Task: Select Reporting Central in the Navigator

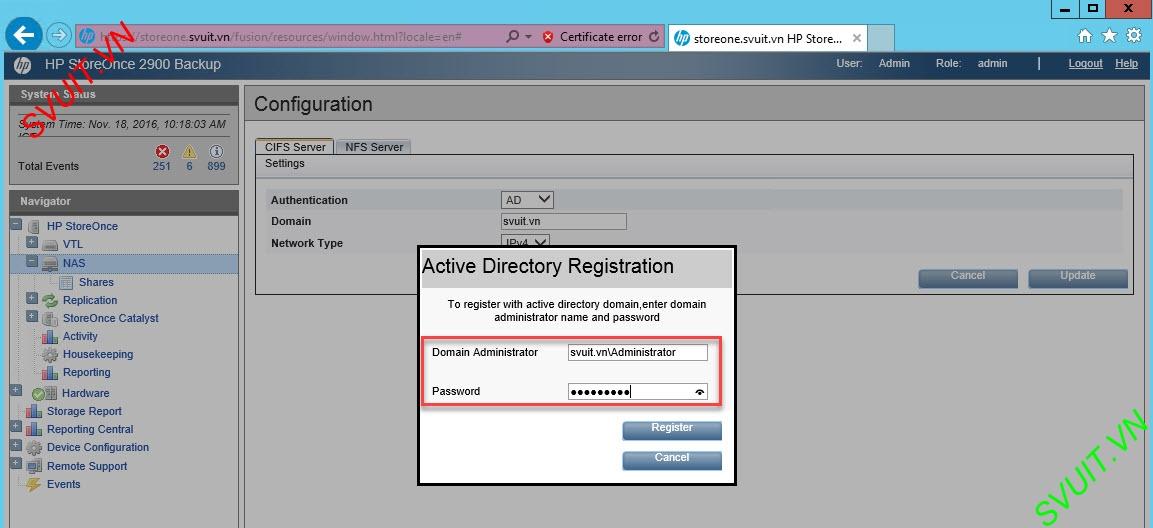Action: pyautogui.click(x=90, y=429)
